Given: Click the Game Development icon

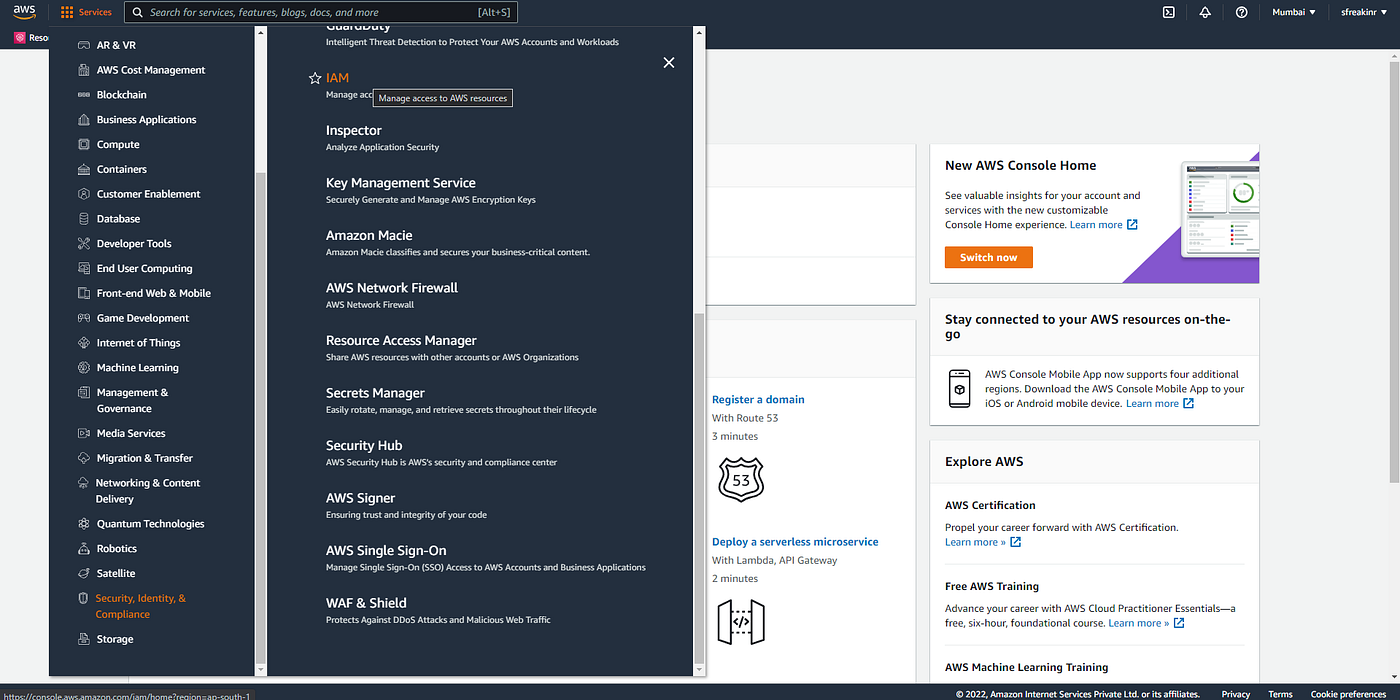Looking at the screenshot, I should click(84, 318).
